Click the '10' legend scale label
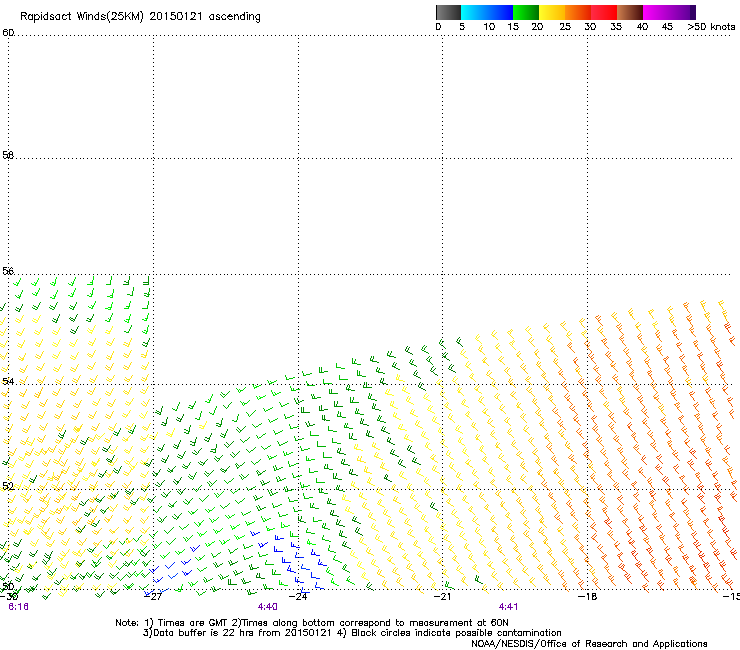 point(489,27)
